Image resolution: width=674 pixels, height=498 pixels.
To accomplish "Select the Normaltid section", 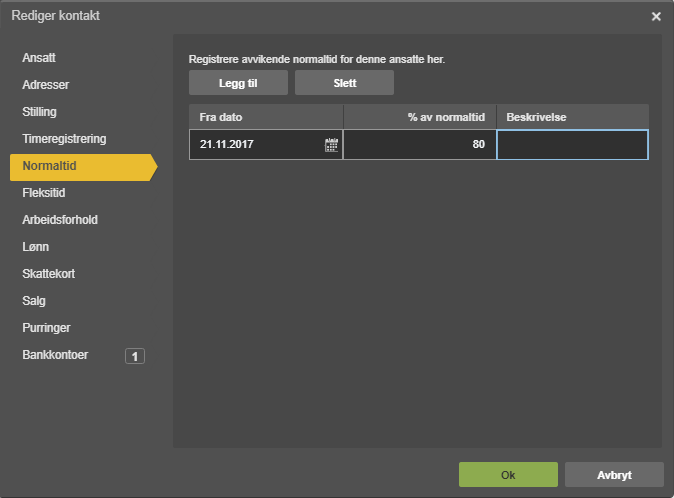I will pos(84,167).
